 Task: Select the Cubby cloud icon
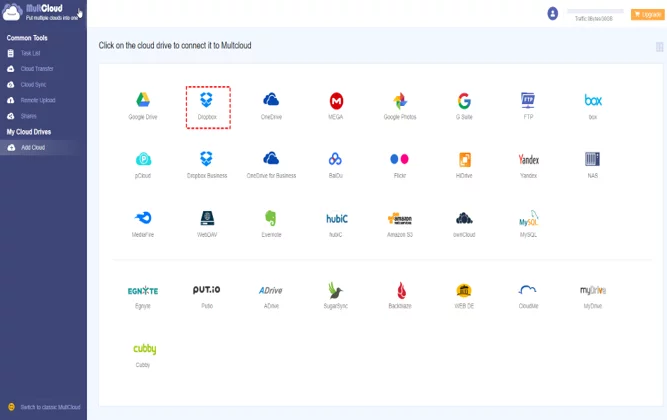point(145,349)
